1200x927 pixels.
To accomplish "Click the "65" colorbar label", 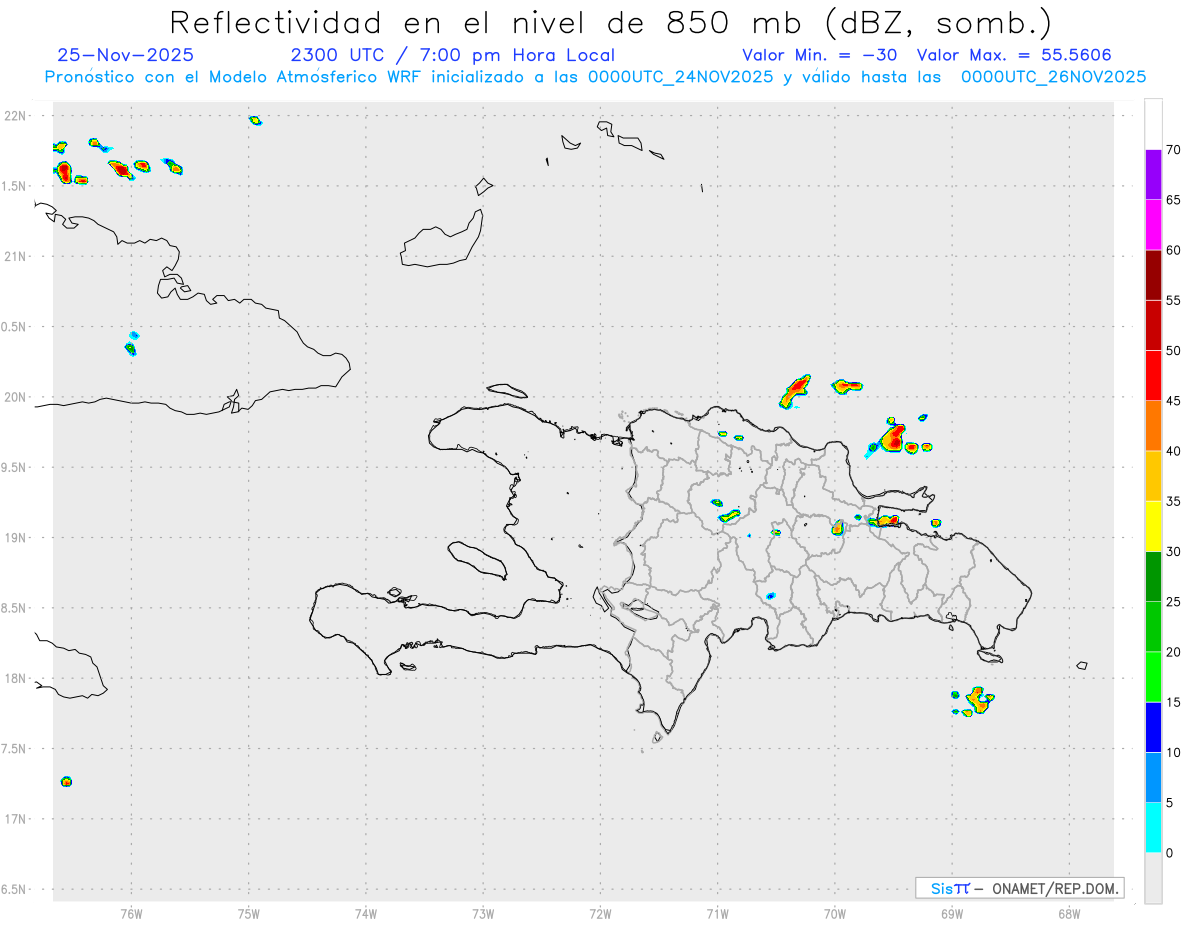I will (1173, 200).
